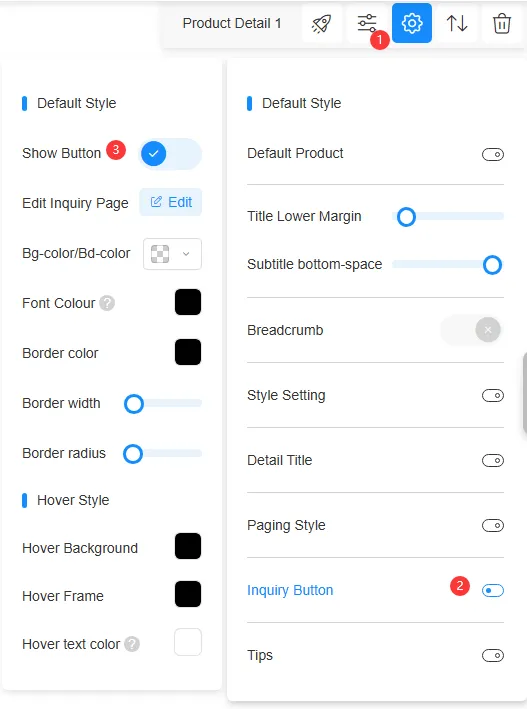The width and height of the screenshot is (527, 709).
Task: Click the Hover Background color swatch
Action: (x=188, y=546)
